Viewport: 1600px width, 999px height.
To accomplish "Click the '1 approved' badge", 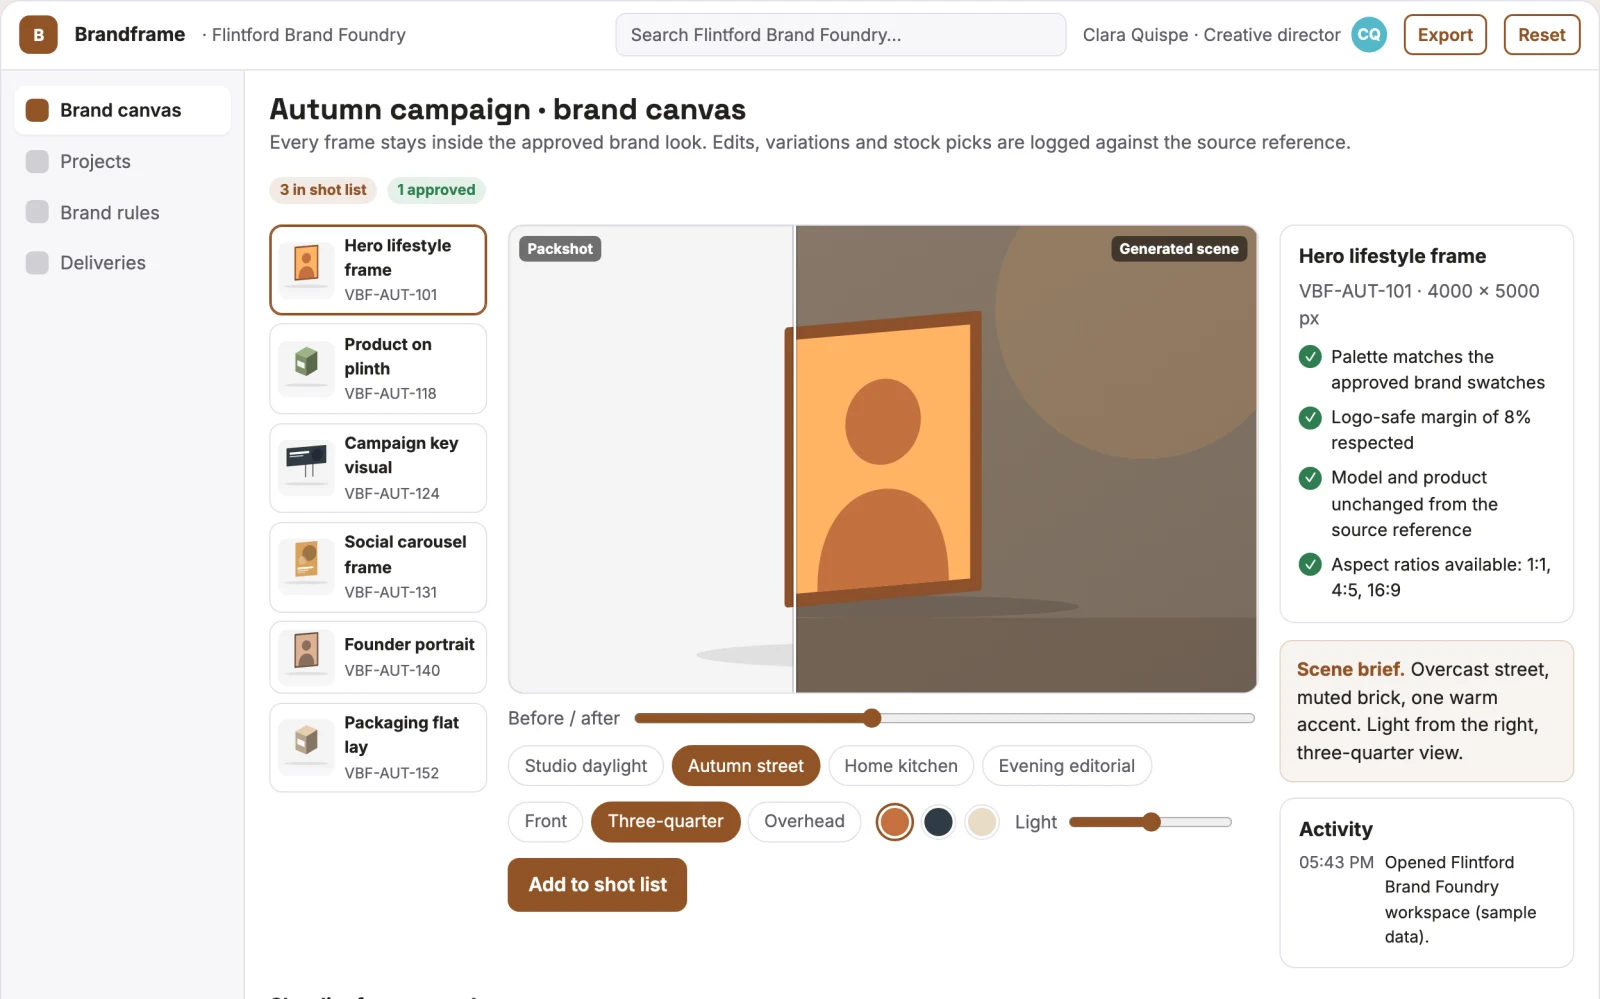I will 436,190.
